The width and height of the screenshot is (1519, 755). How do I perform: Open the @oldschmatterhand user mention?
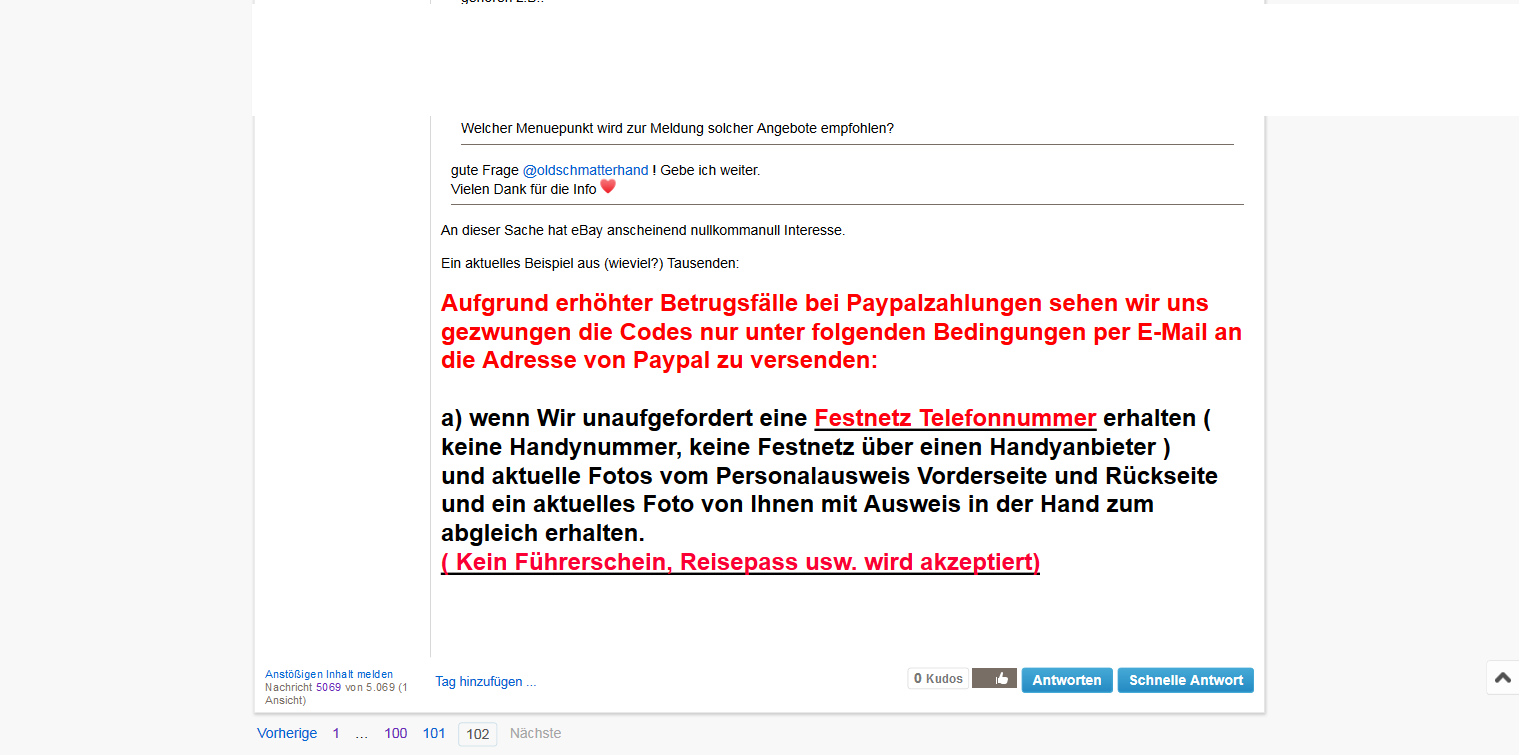585,170
